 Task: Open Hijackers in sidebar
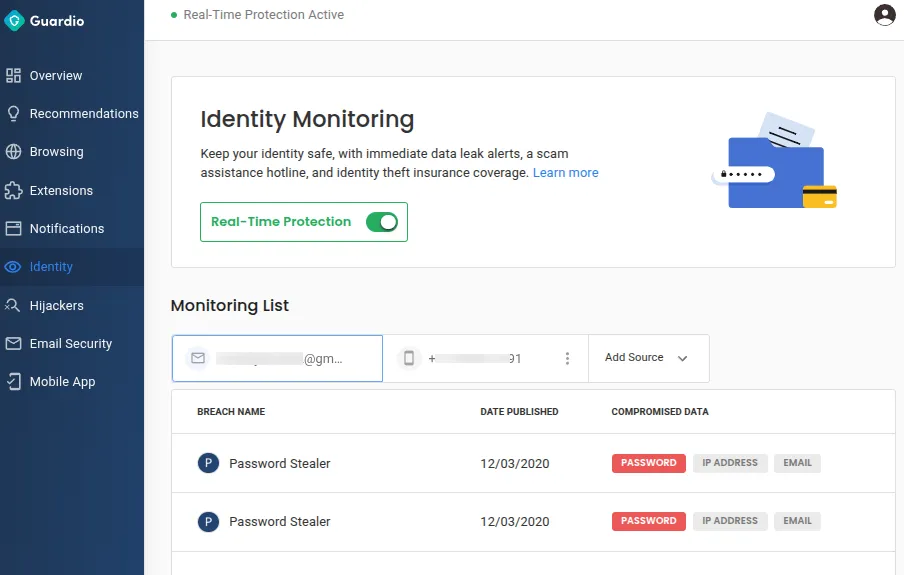56,305
